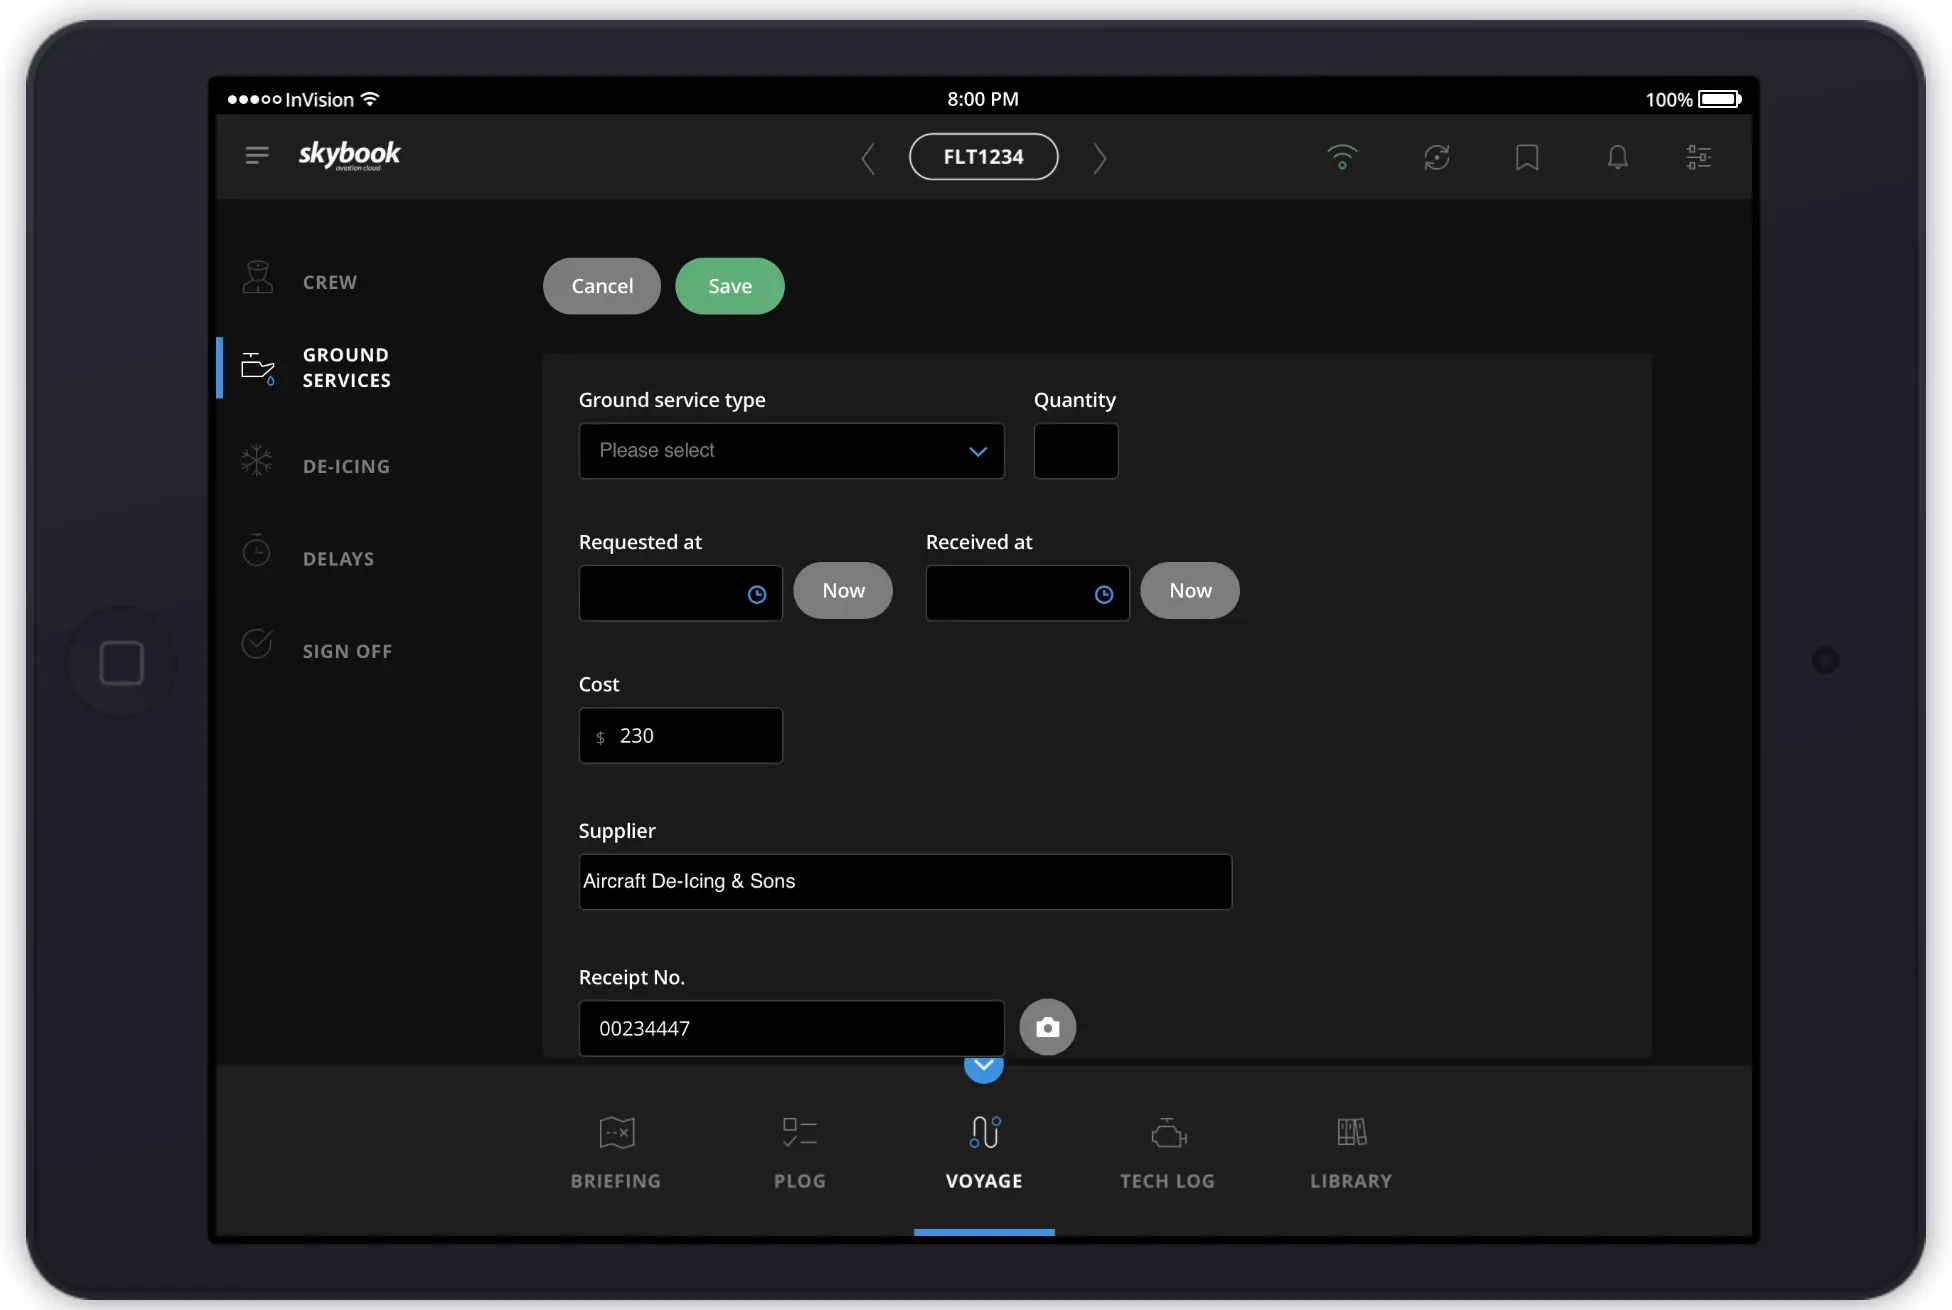Click clock icon in Received at field

pyautogui.click(x=1104, y=595)
